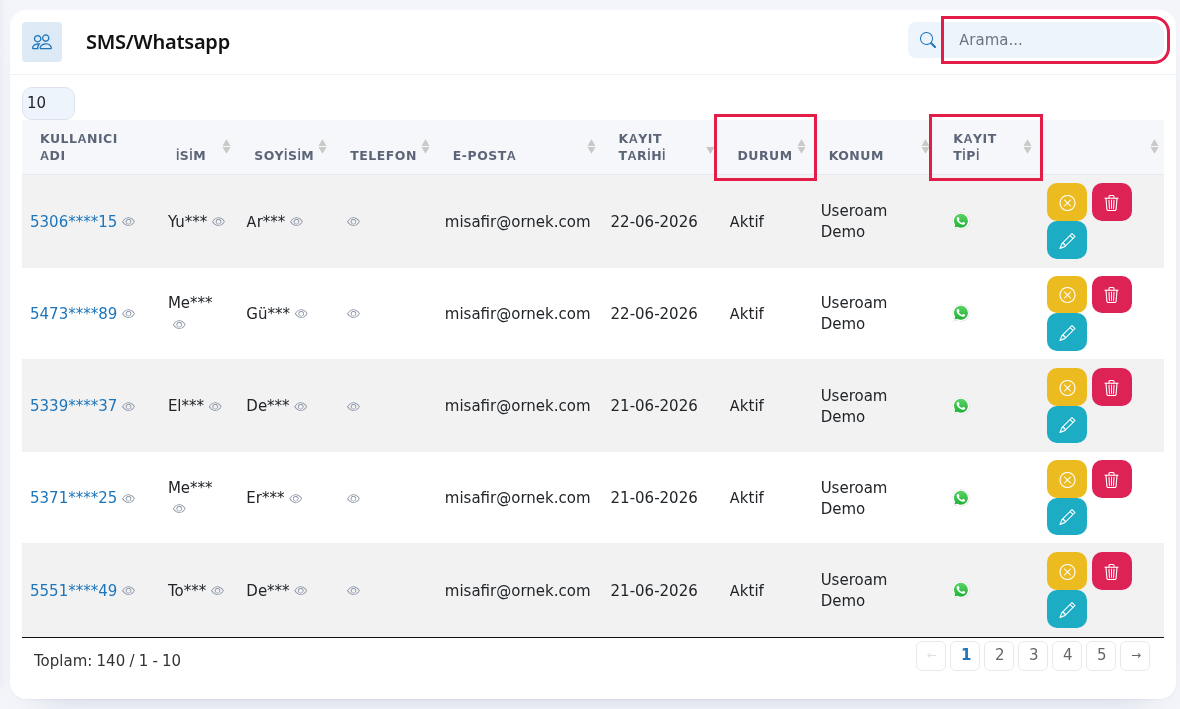This screenshot has height=709, width=1180.
Task: Click blue pencil edit for 5371****25
Action: 1067,516
